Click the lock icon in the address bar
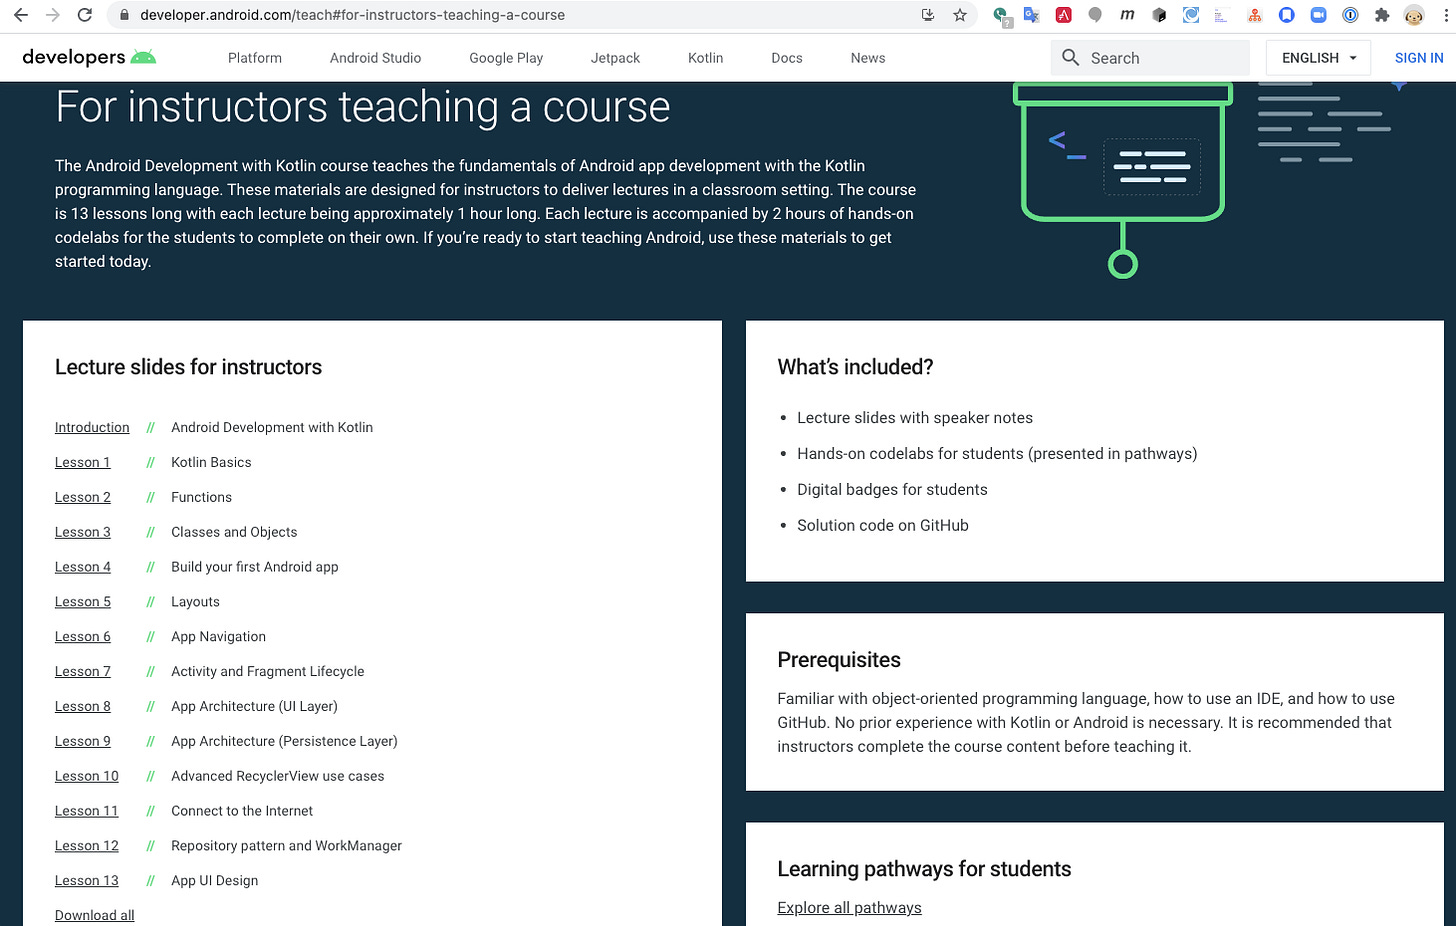1456x926 pixels. pos(124,15)
